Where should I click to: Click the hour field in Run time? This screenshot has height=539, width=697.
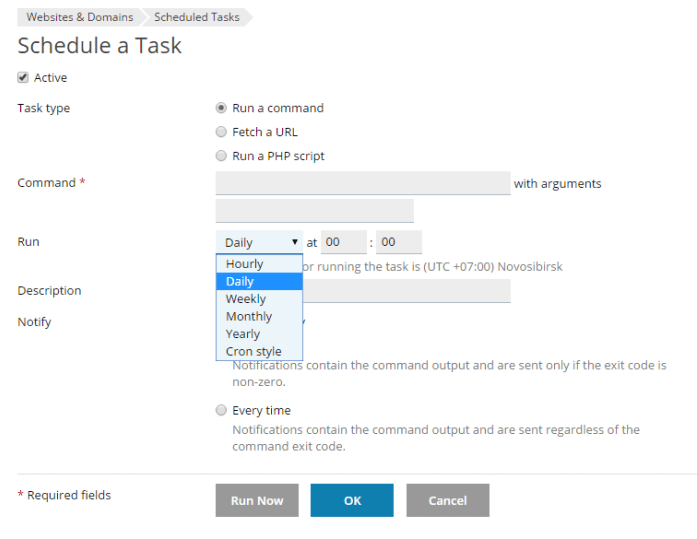(x=343, y=242)
